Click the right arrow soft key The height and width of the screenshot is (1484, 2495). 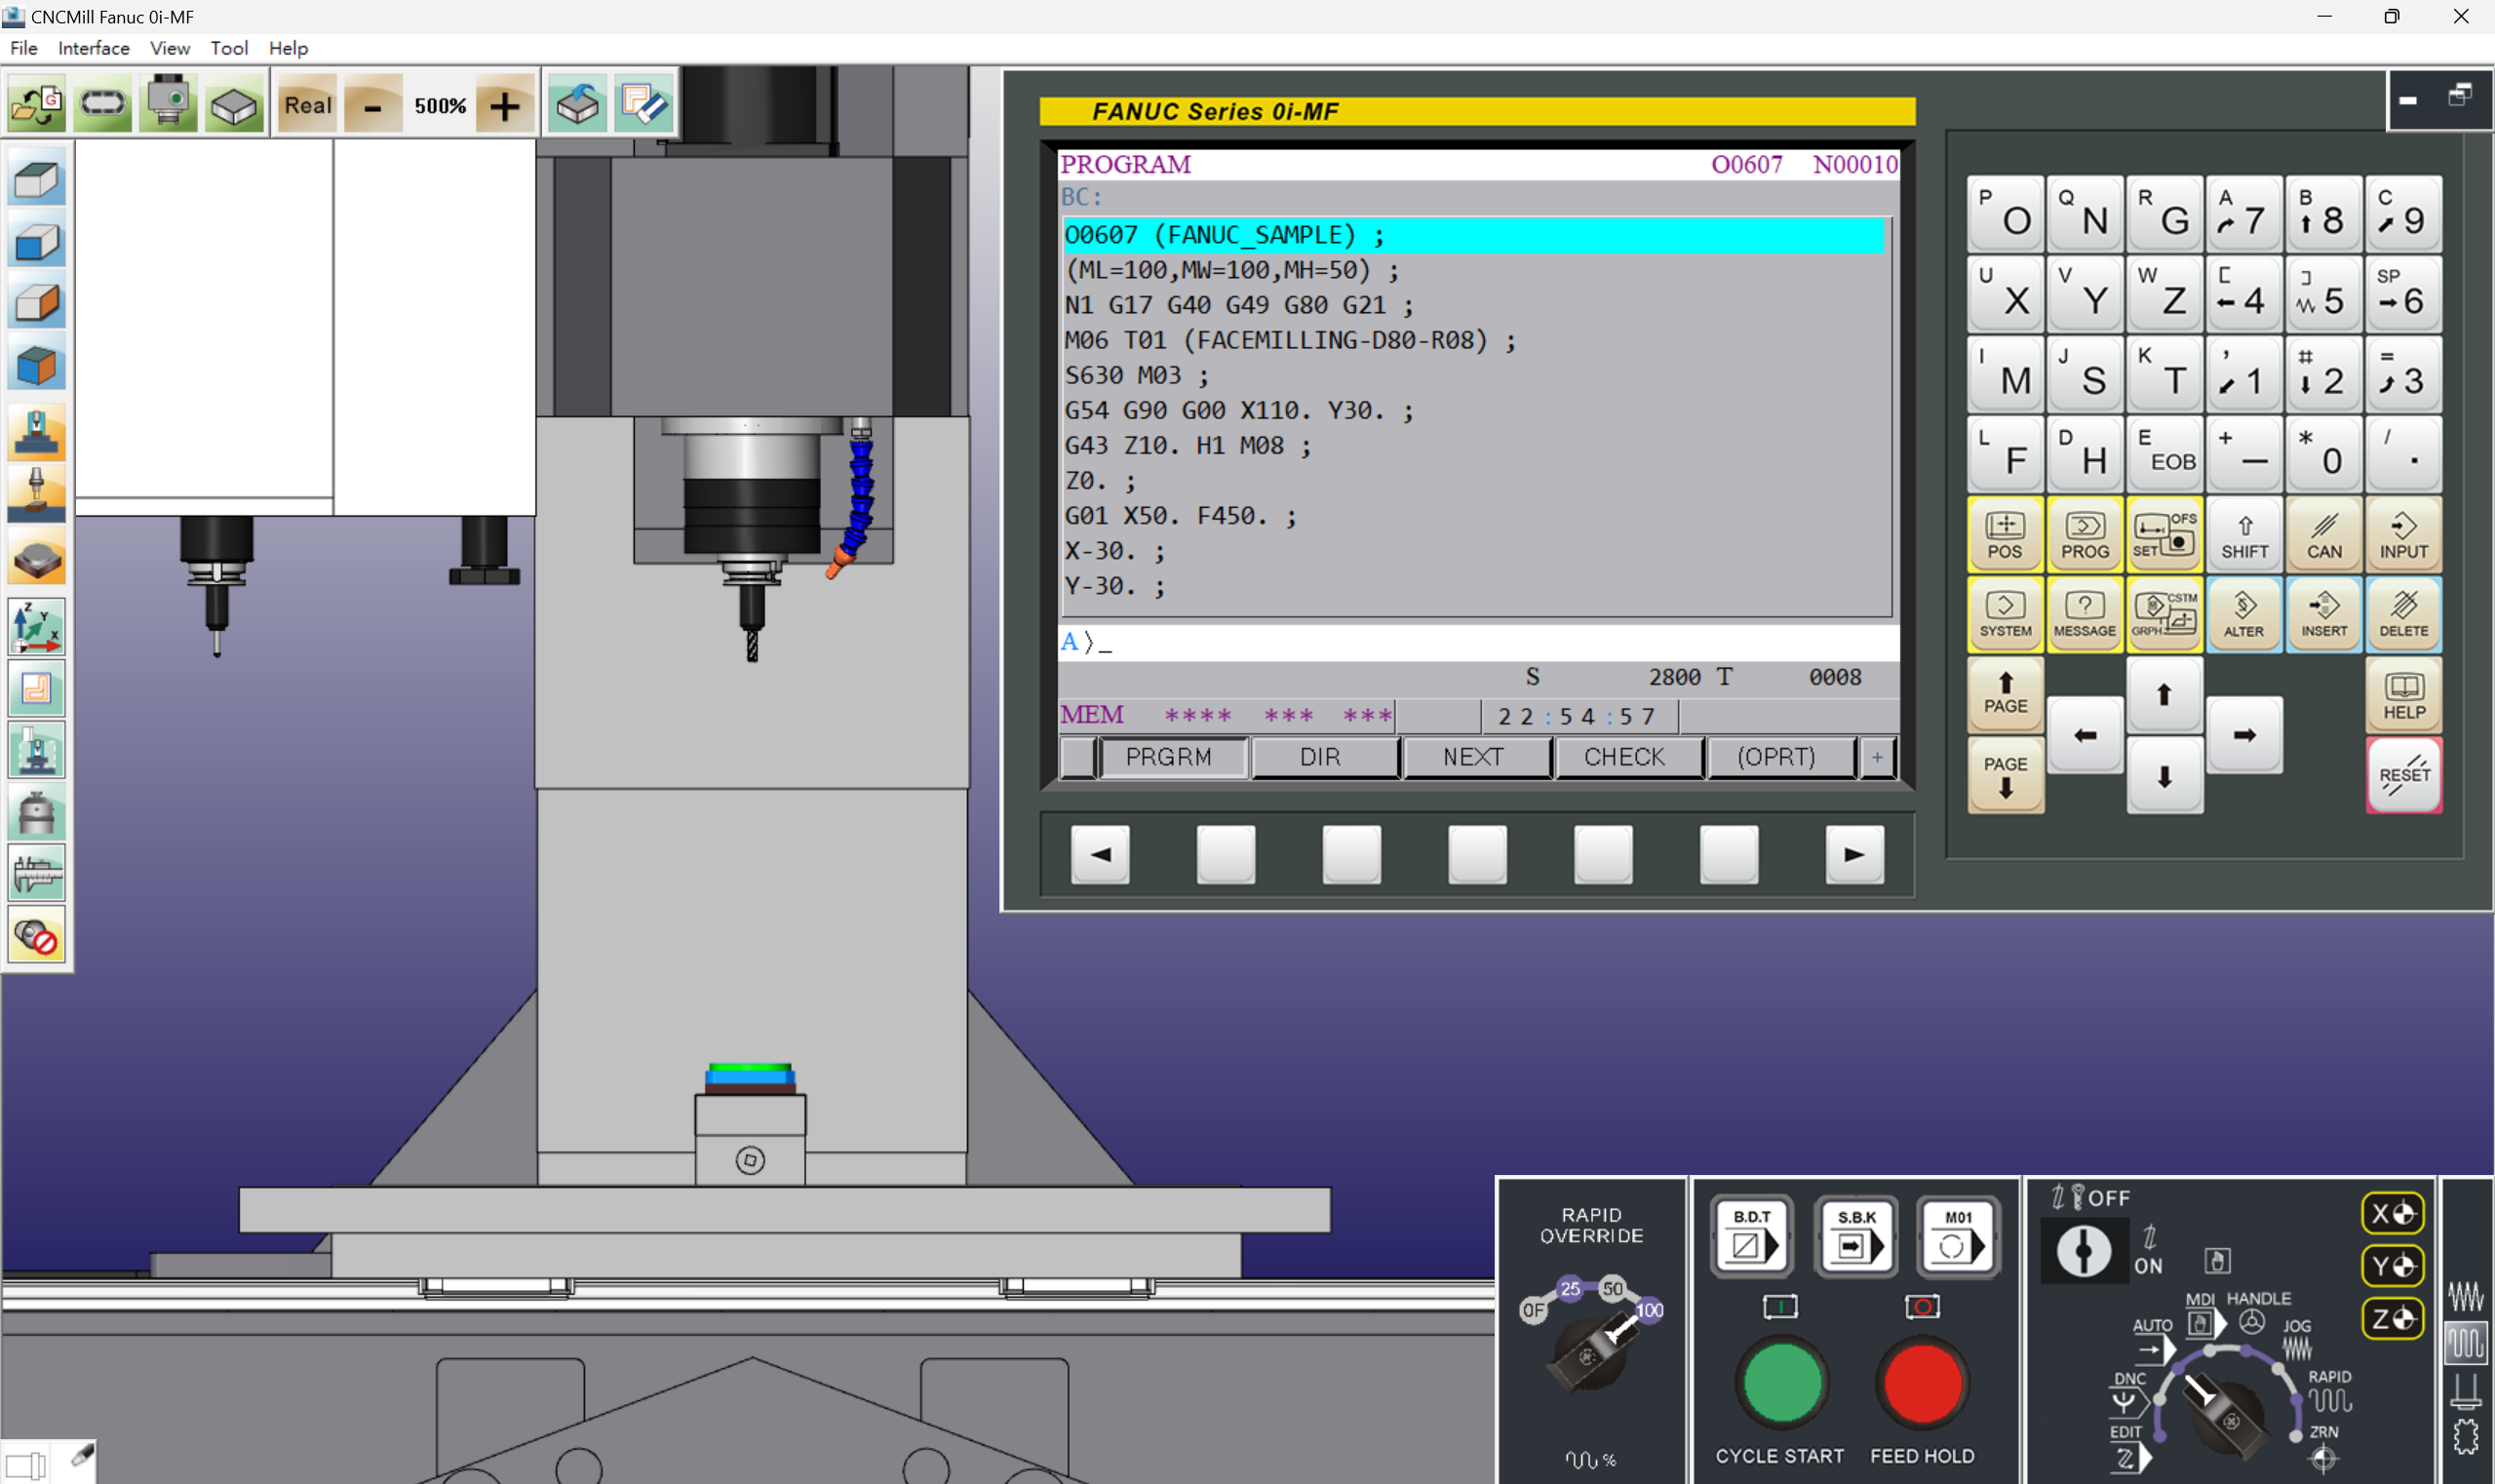tap(1855, 855)
